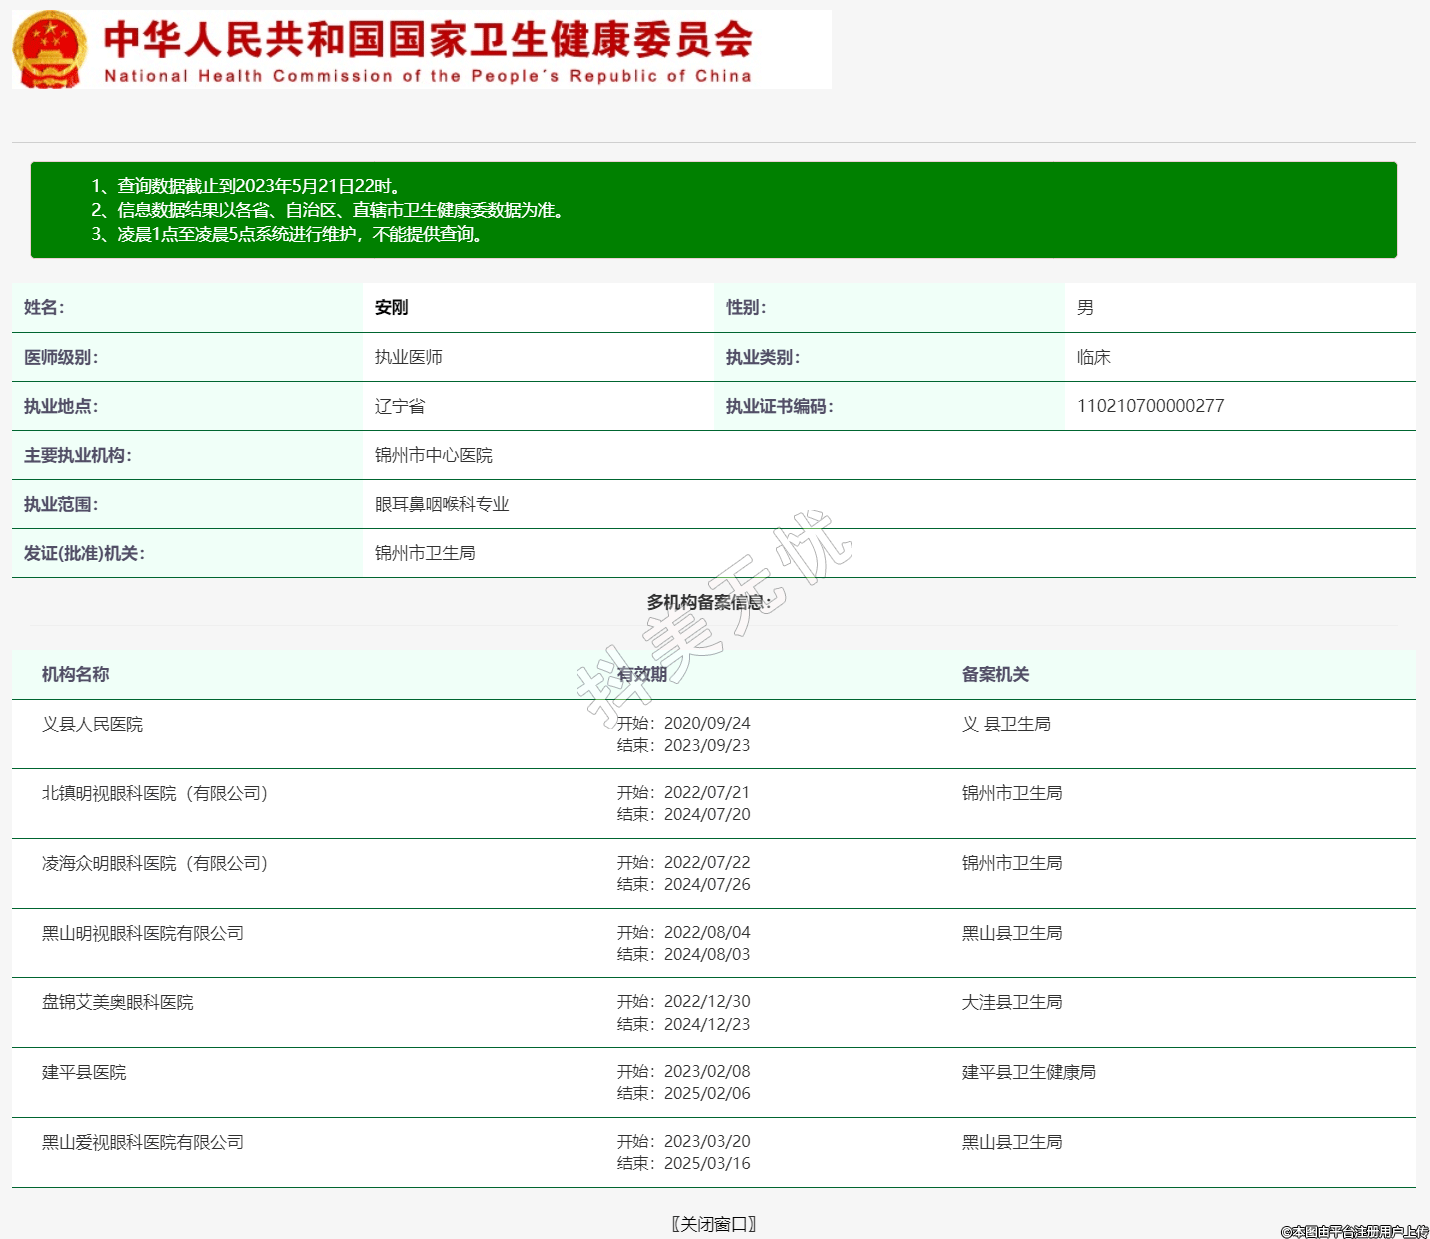Image resolution: width=1430 pixels, height=1239 pixels.
Task: Select 北镇明视眼科医院（有限公司） entry
Action: point(155,794)
